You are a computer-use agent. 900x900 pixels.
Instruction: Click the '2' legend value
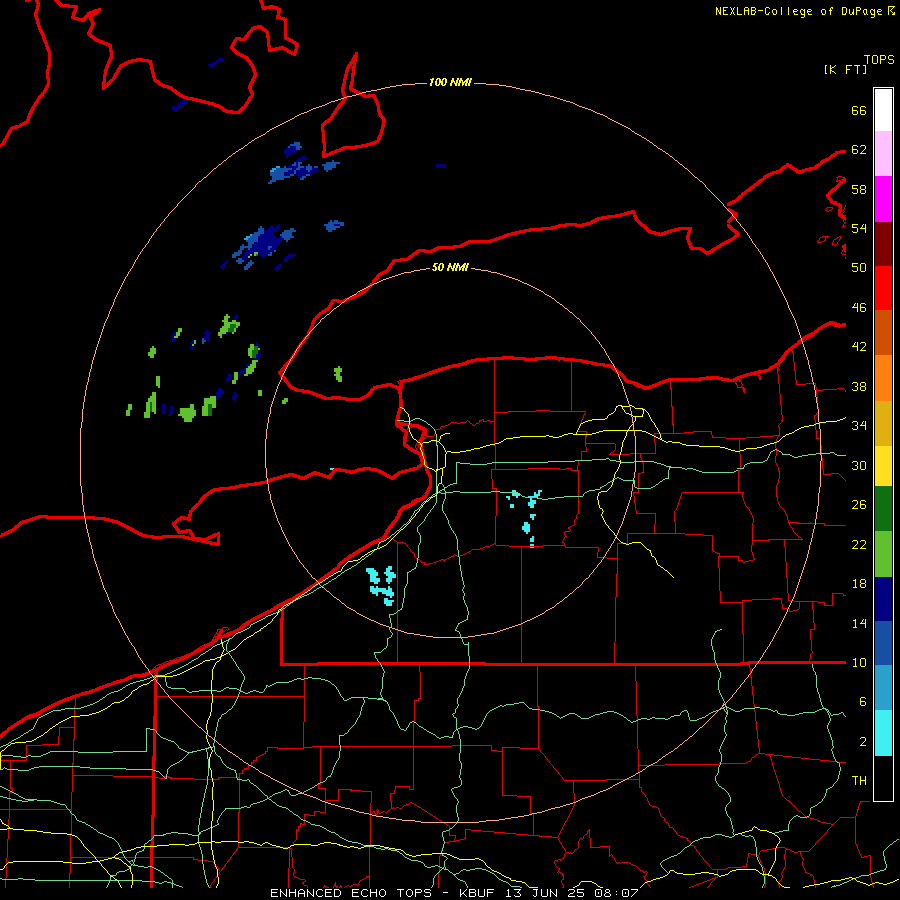tap(863, 742)
